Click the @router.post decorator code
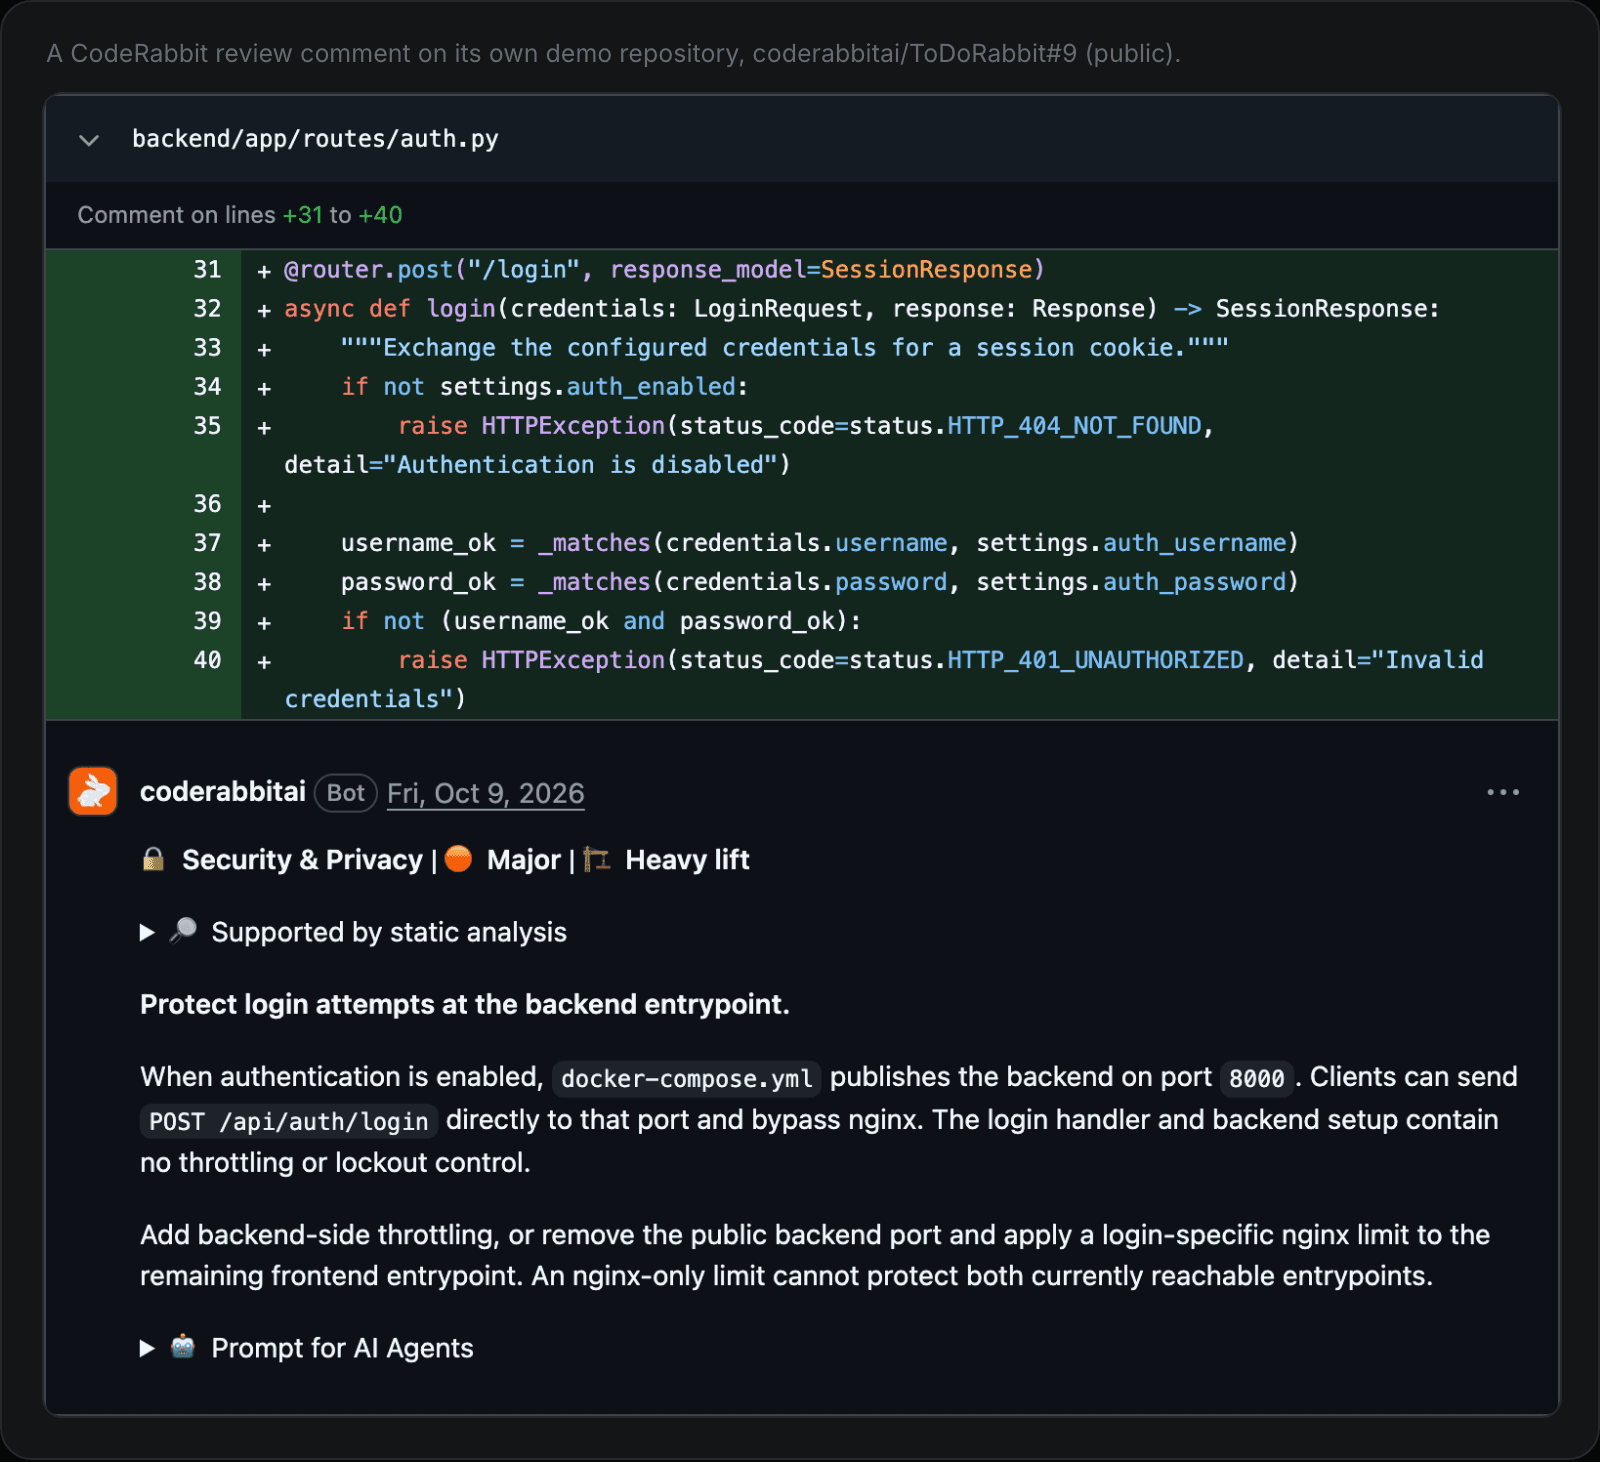This screenshot has width=1600, height=1462. click(369, 270)
